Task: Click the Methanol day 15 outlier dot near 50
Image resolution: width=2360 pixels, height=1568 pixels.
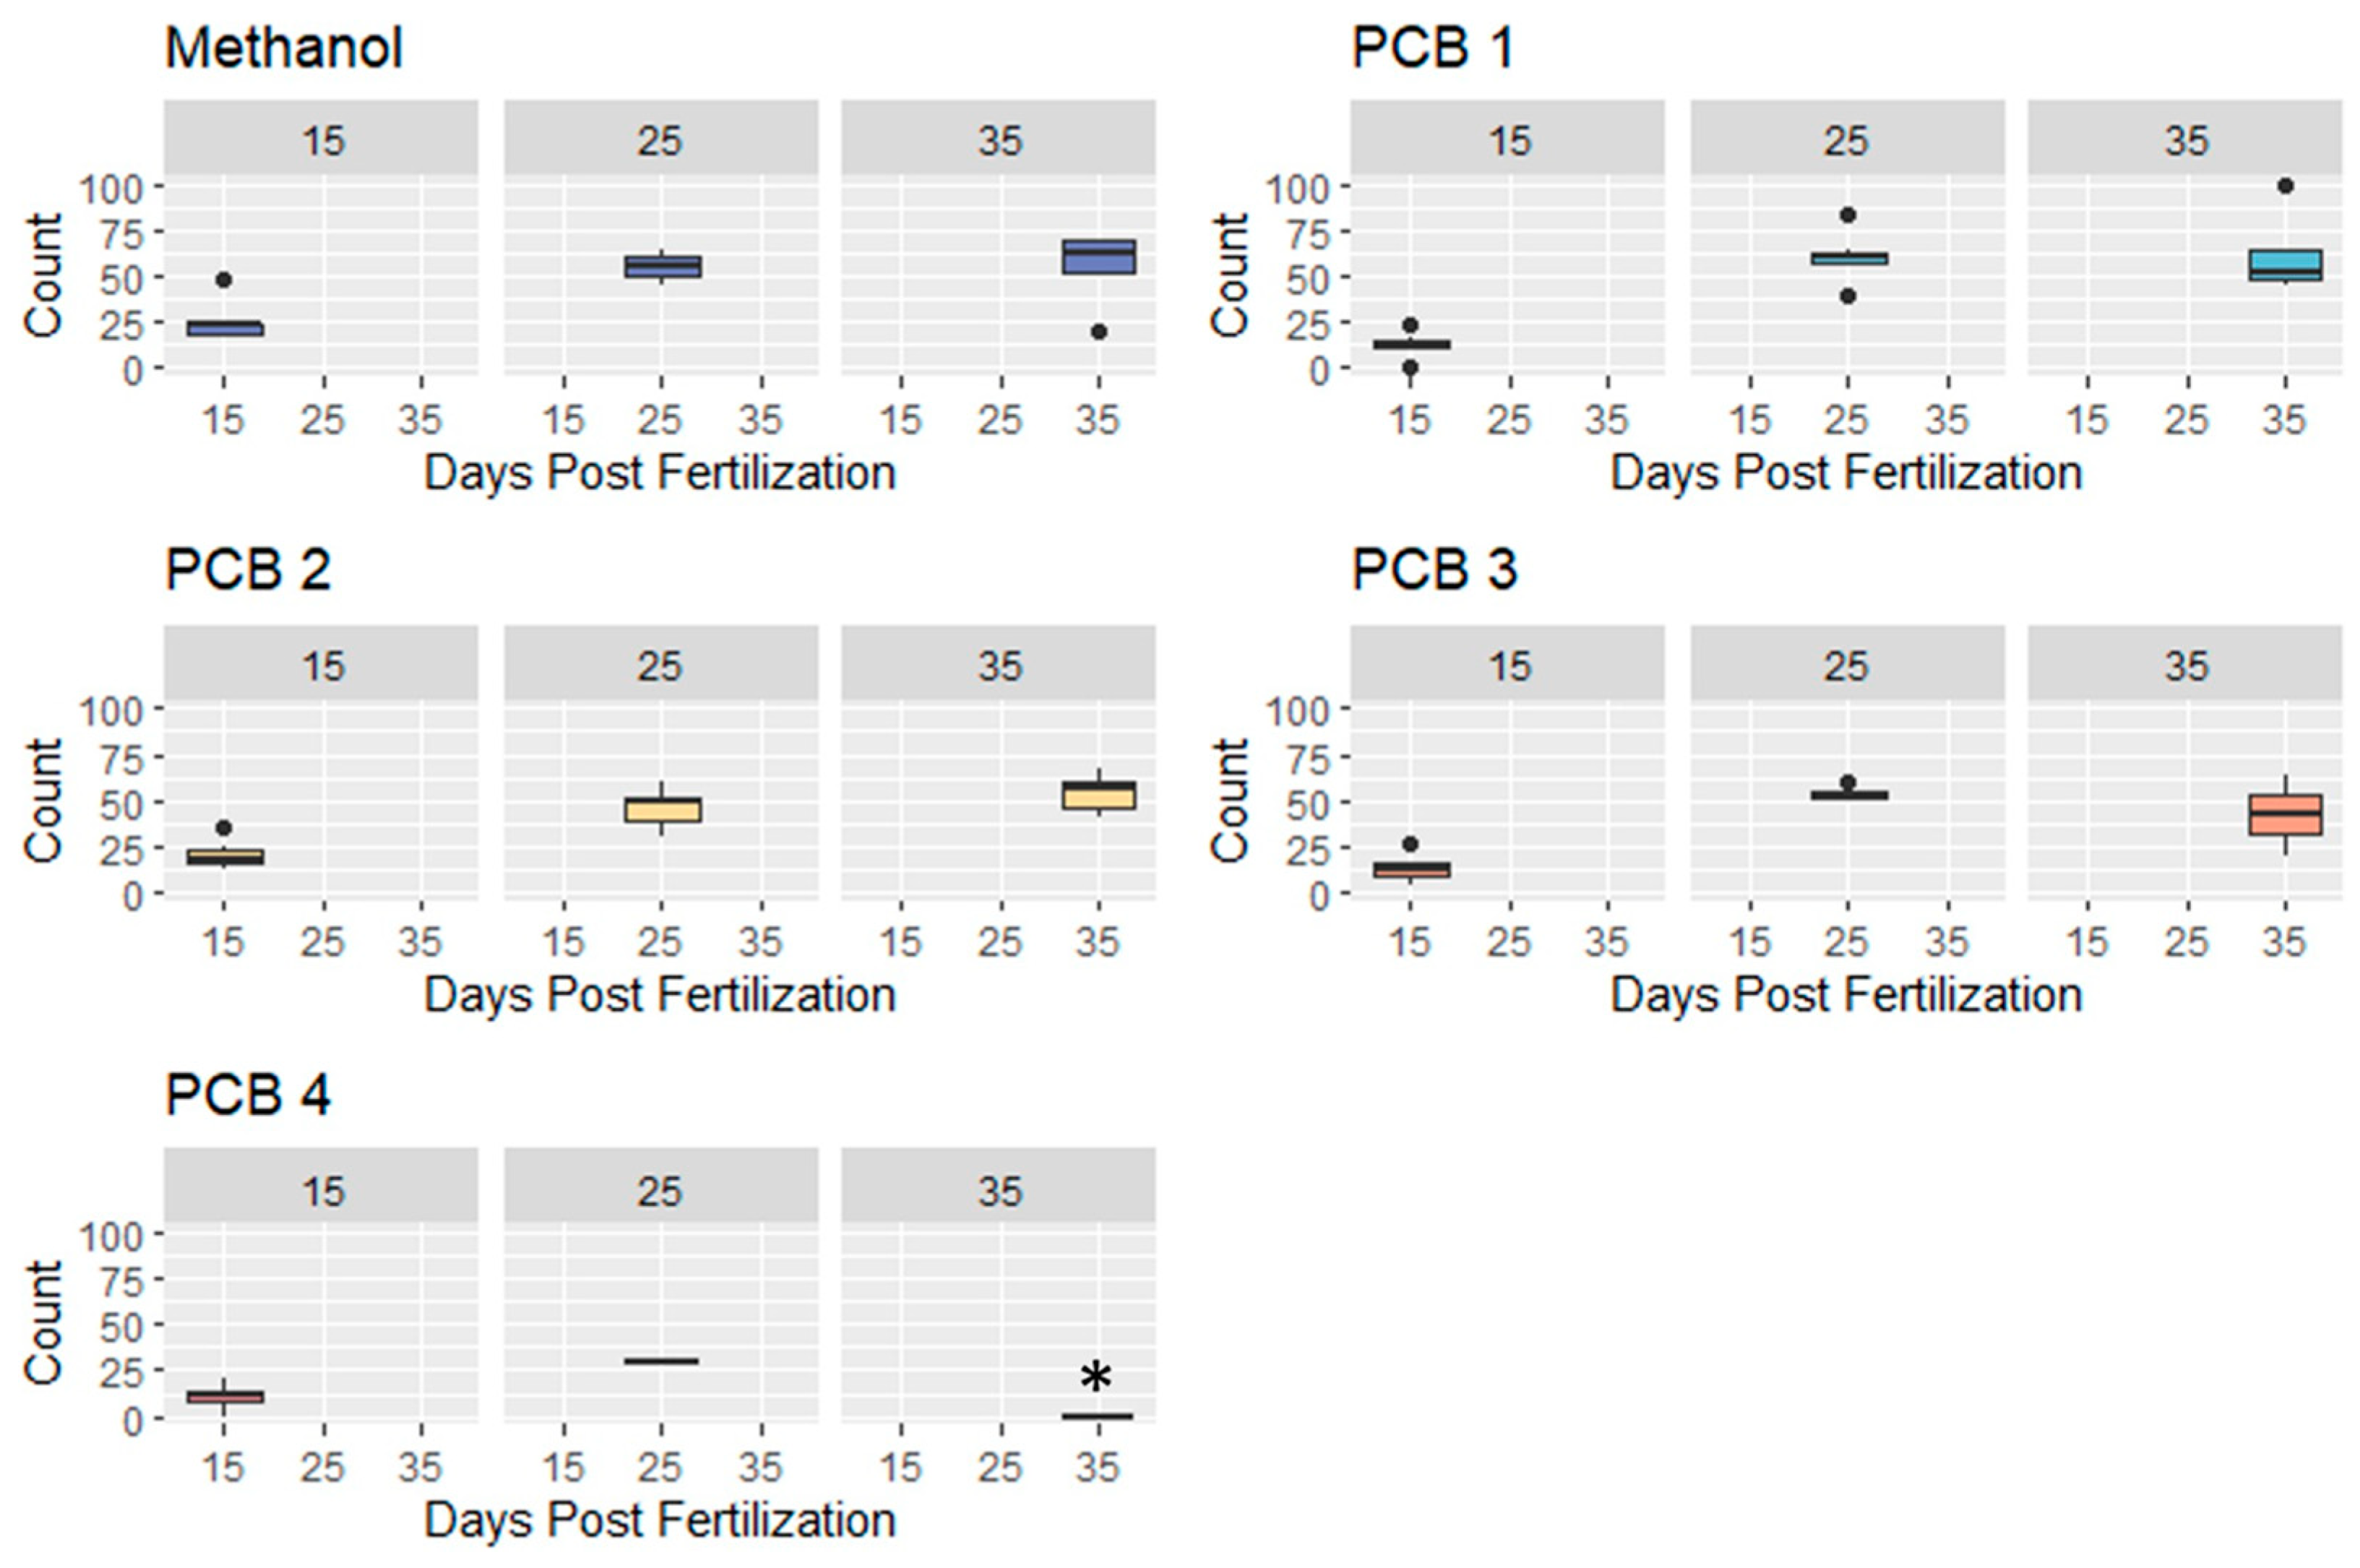Action: tap(224, 280)
